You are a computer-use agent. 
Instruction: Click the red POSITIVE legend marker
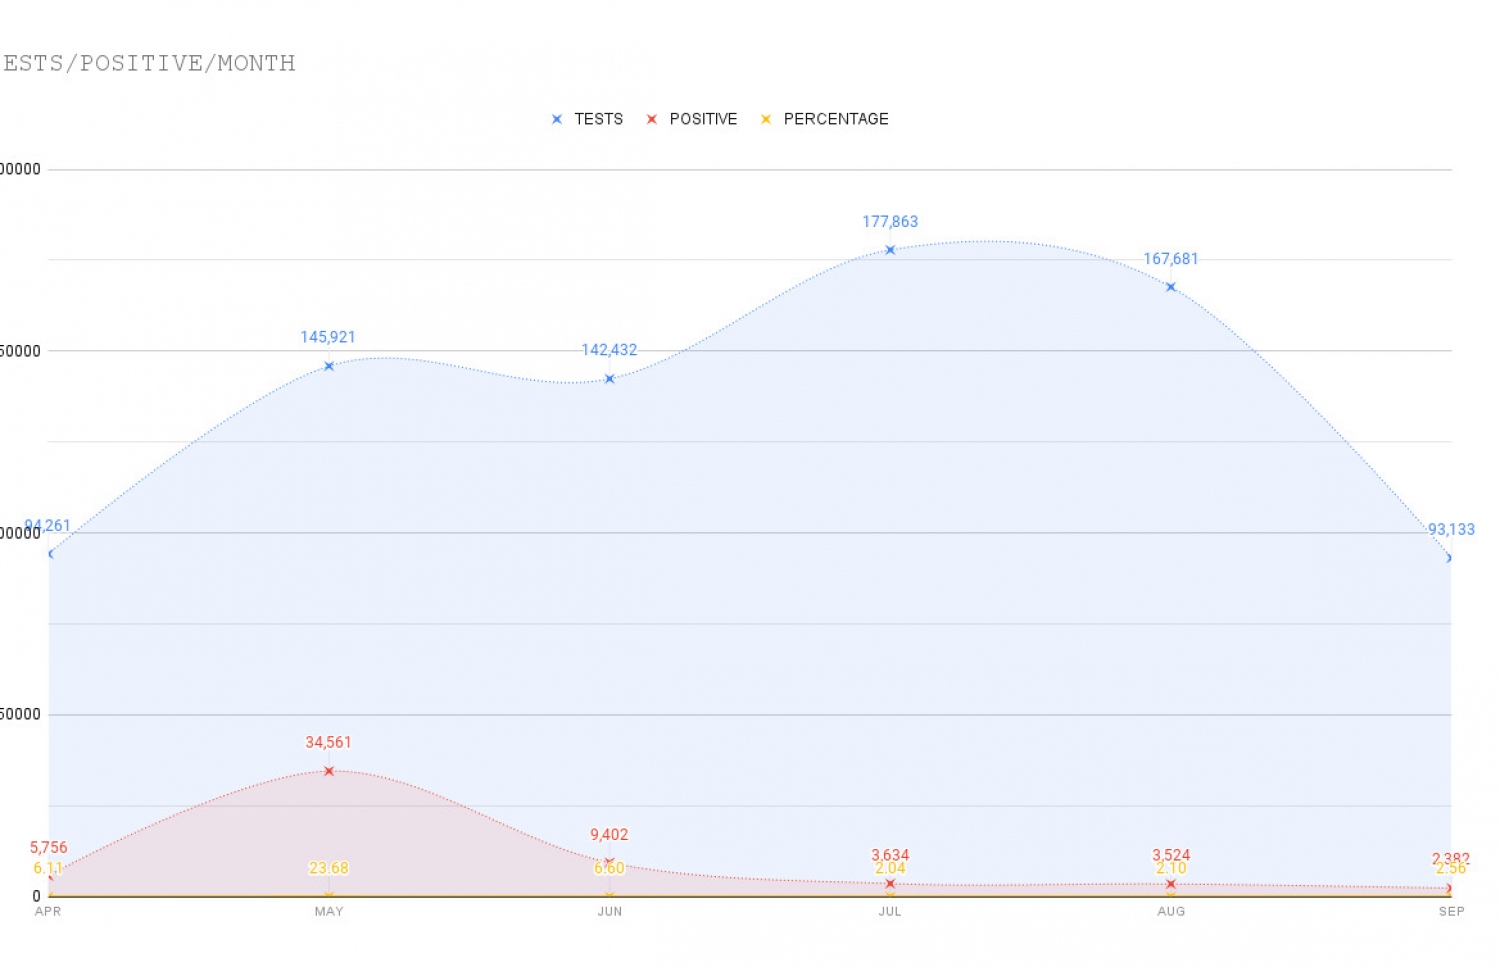tap(652, 119)
